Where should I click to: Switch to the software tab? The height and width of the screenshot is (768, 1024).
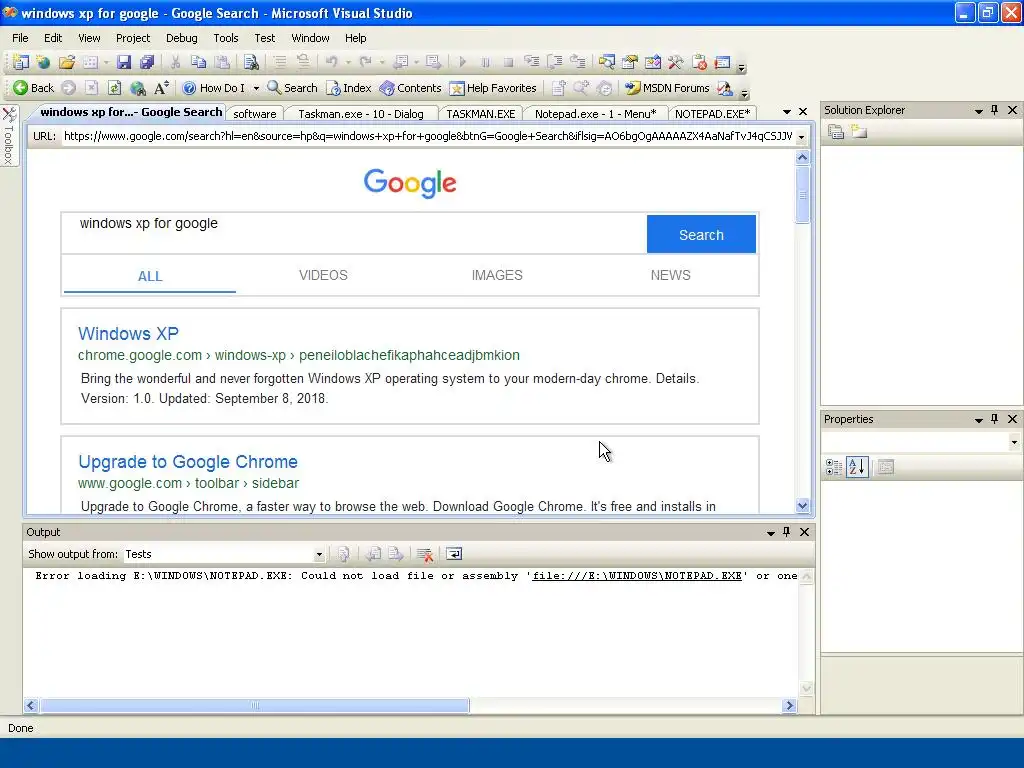(255, 114)
